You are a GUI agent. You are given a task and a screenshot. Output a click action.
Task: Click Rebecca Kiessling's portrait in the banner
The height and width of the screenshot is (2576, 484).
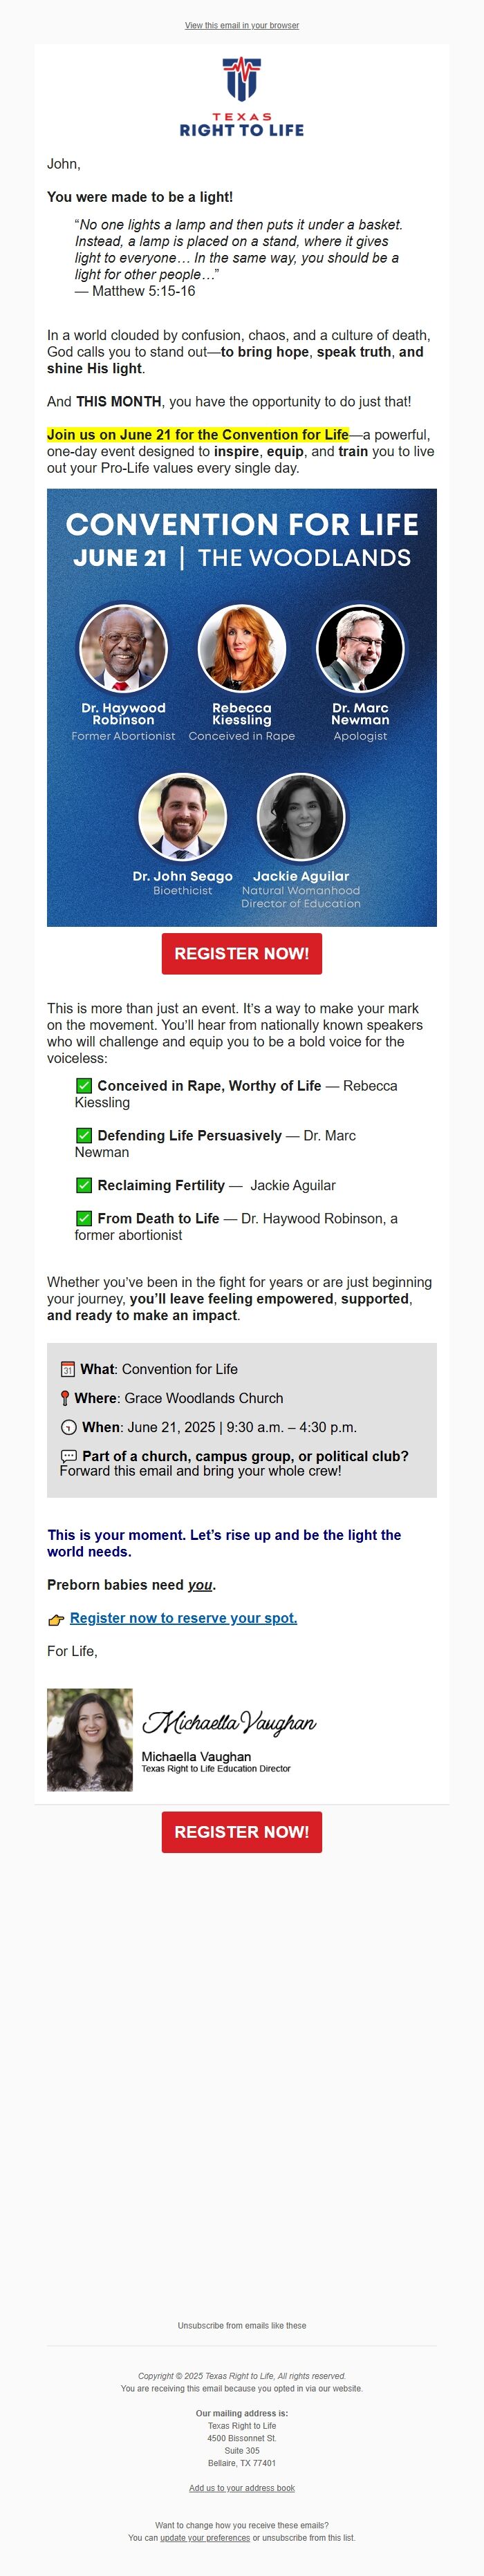click(x=242, y=648)
